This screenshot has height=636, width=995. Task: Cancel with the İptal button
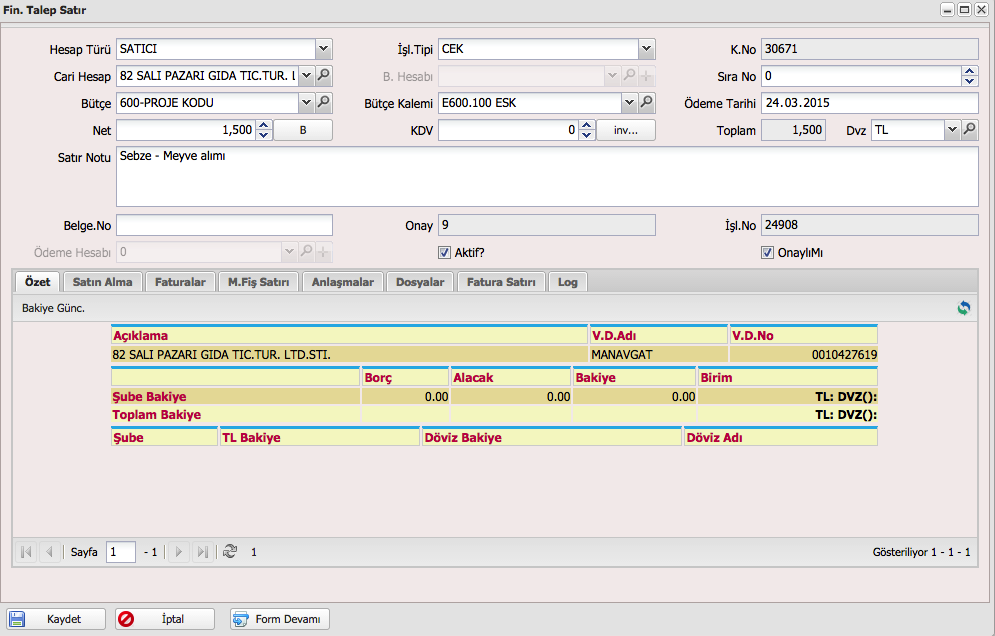click(165, 619)
